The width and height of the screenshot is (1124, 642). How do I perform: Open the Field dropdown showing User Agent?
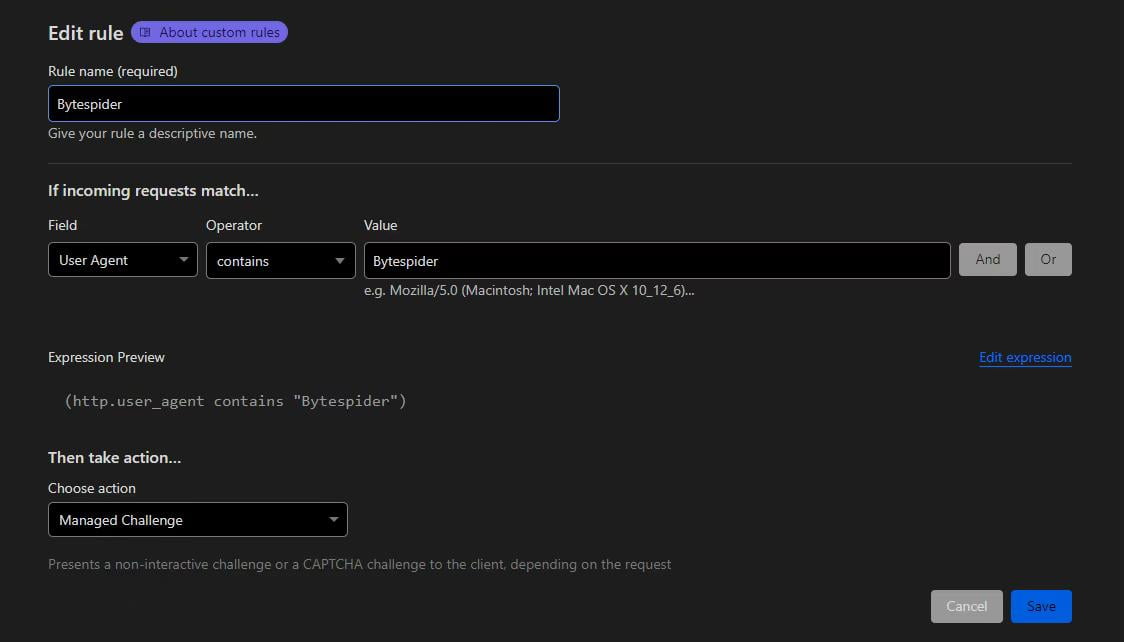(123, 260)
